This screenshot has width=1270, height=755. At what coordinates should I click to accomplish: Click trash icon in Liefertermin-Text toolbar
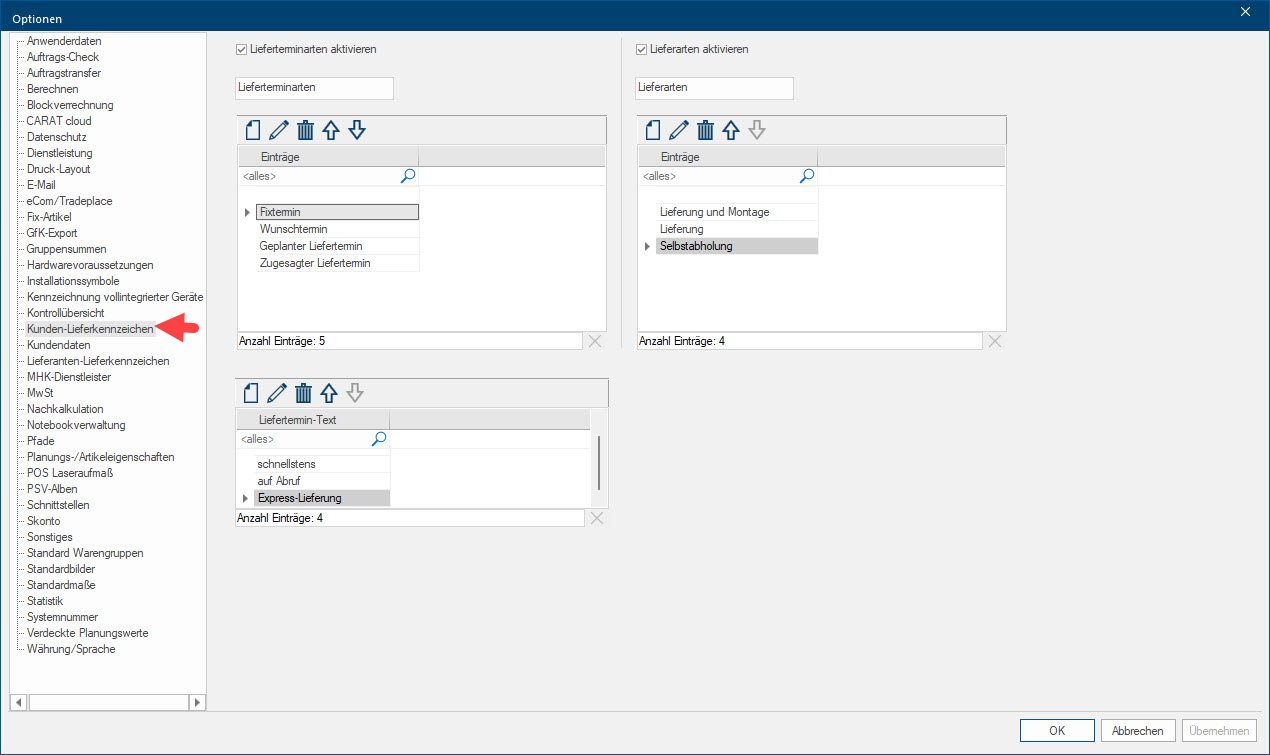point(304,393)
